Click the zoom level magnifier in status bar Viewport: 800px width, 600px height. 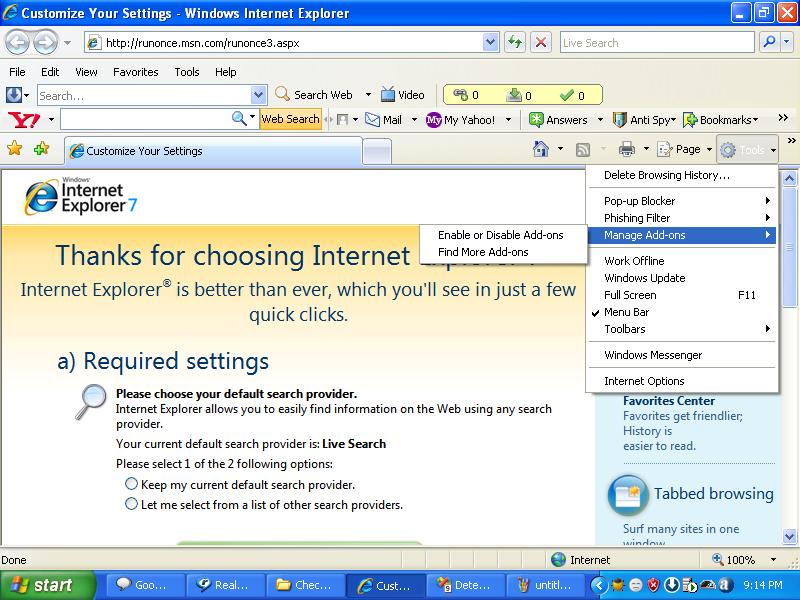point(718,559)
